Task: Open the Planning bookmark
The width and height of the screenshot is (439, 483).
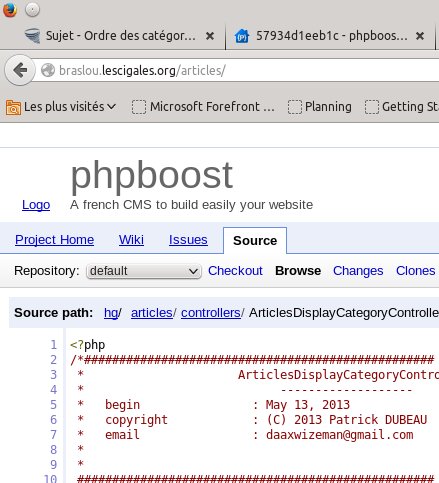Action: 320,107
